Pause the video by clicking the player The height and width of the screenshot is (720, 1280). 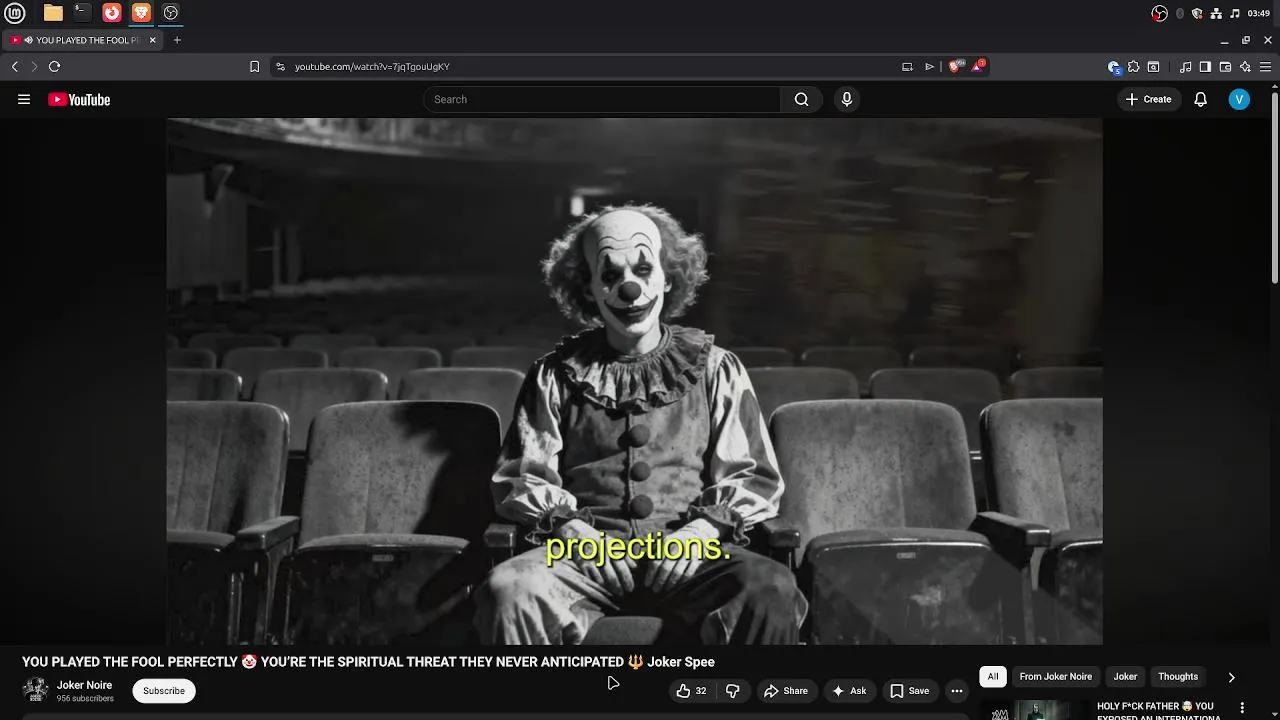tap(634, 381)
